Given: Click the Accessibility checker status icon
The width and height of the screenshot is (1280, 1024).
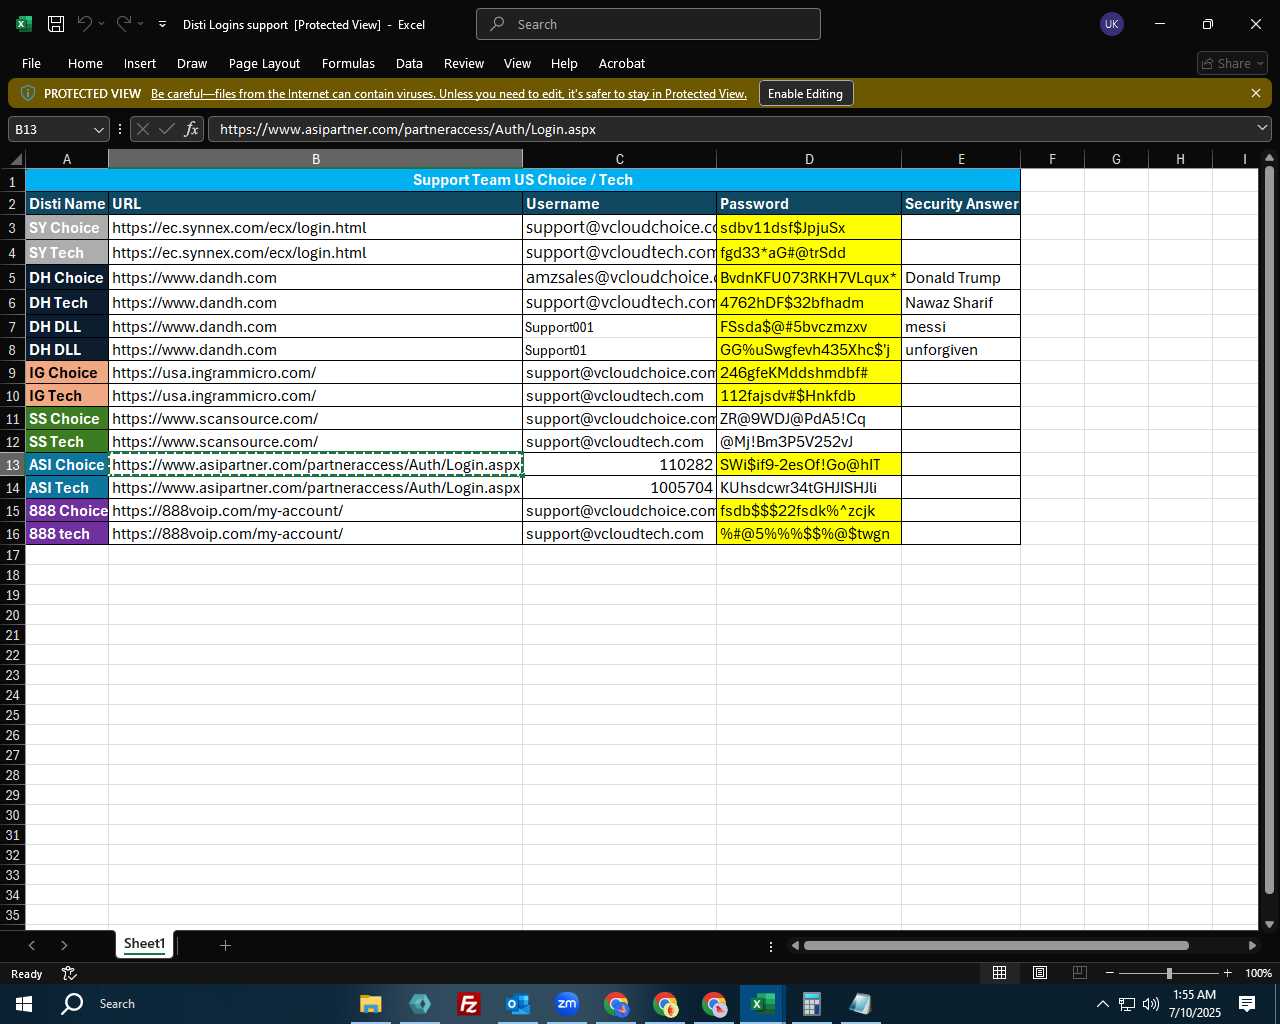Looking at the screenshot, I should pos(69,973).
